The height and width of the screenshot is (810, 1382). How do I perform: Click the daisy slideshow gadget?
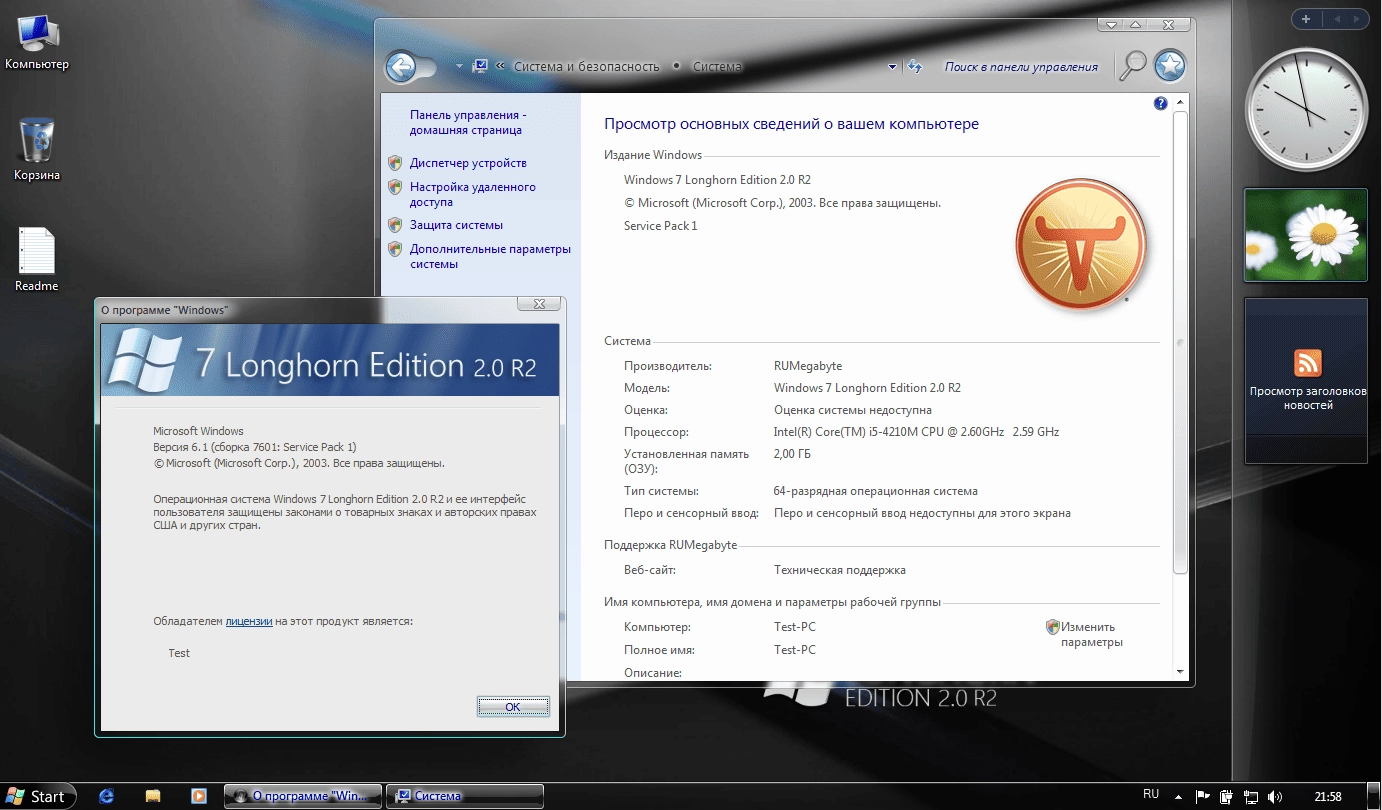[x=1305, y=235]
